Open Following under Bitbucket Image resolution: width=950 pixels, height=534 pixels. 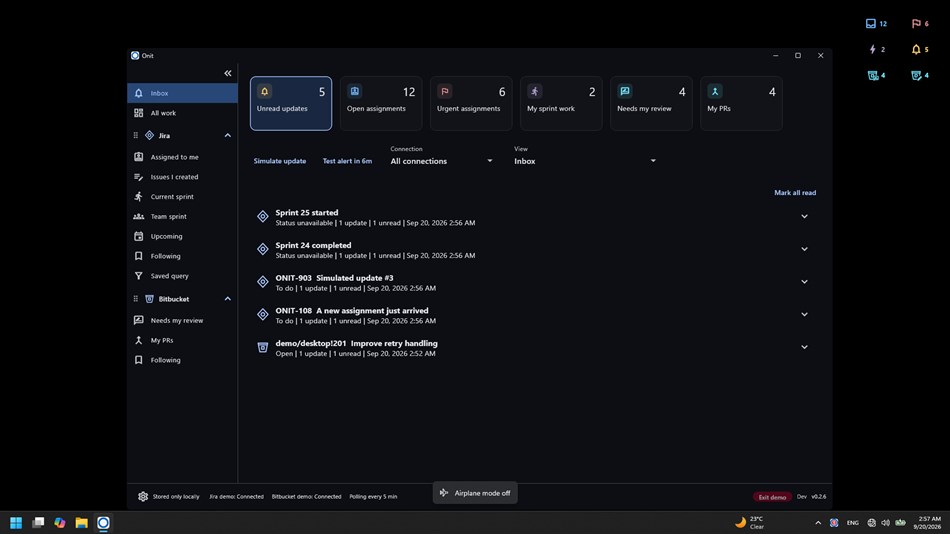point(182,360)
